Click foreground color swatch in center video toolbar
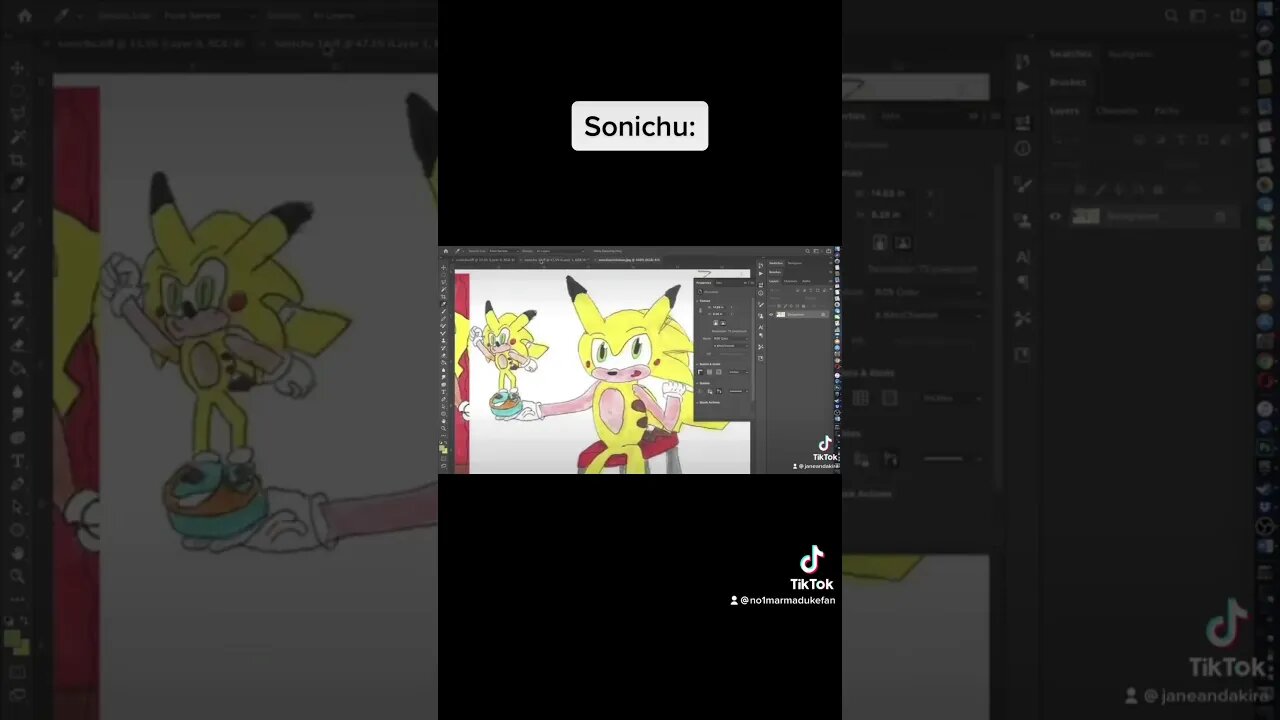 click(x=442, y=447)
